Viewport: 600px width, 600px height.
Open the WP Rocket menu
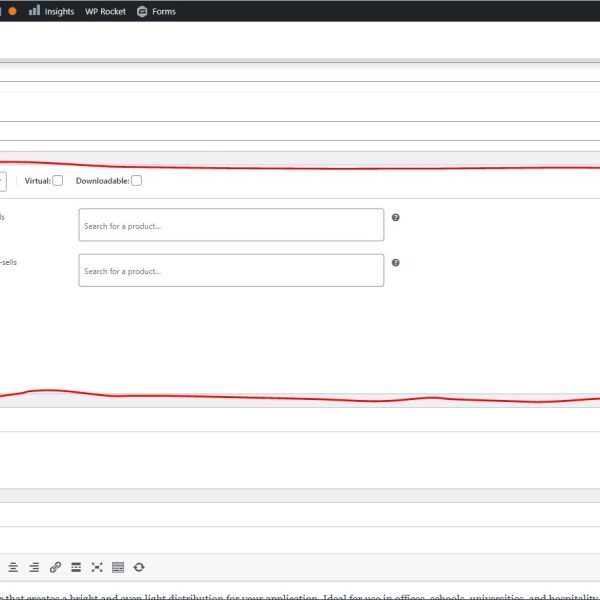[105, 11]
